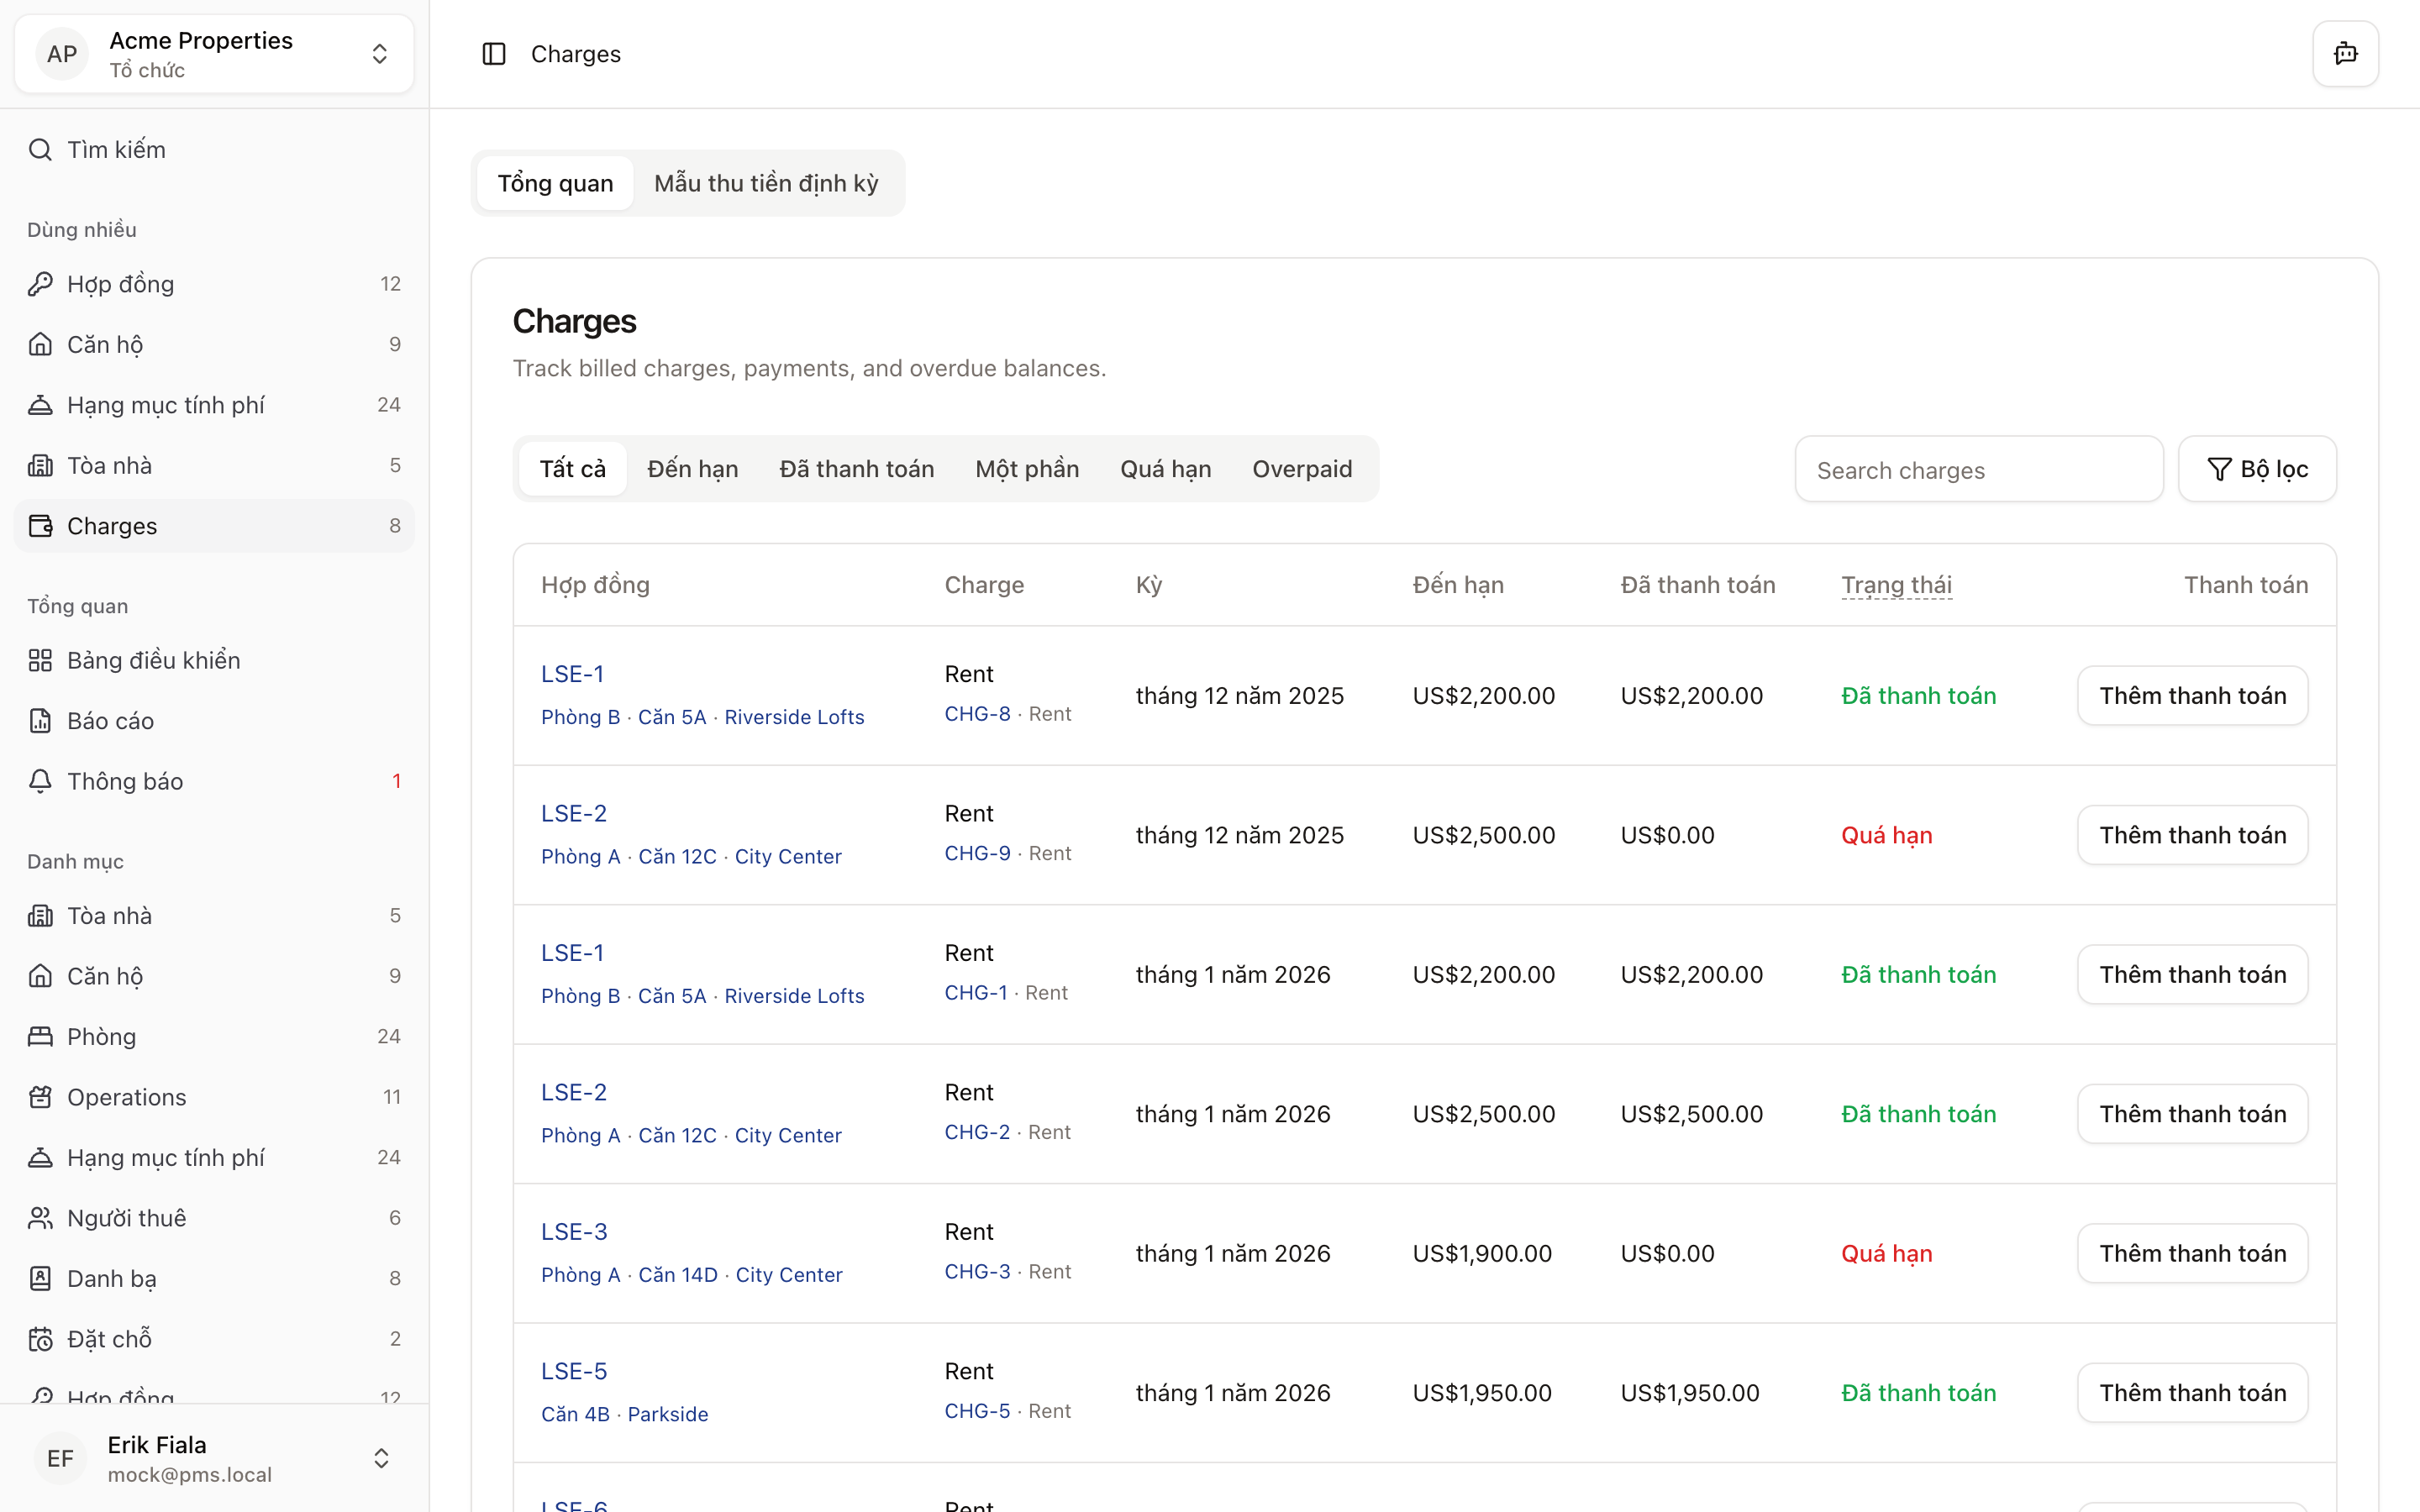
Task: Focus the Search charges field
Action: (x=1978, y=470)
